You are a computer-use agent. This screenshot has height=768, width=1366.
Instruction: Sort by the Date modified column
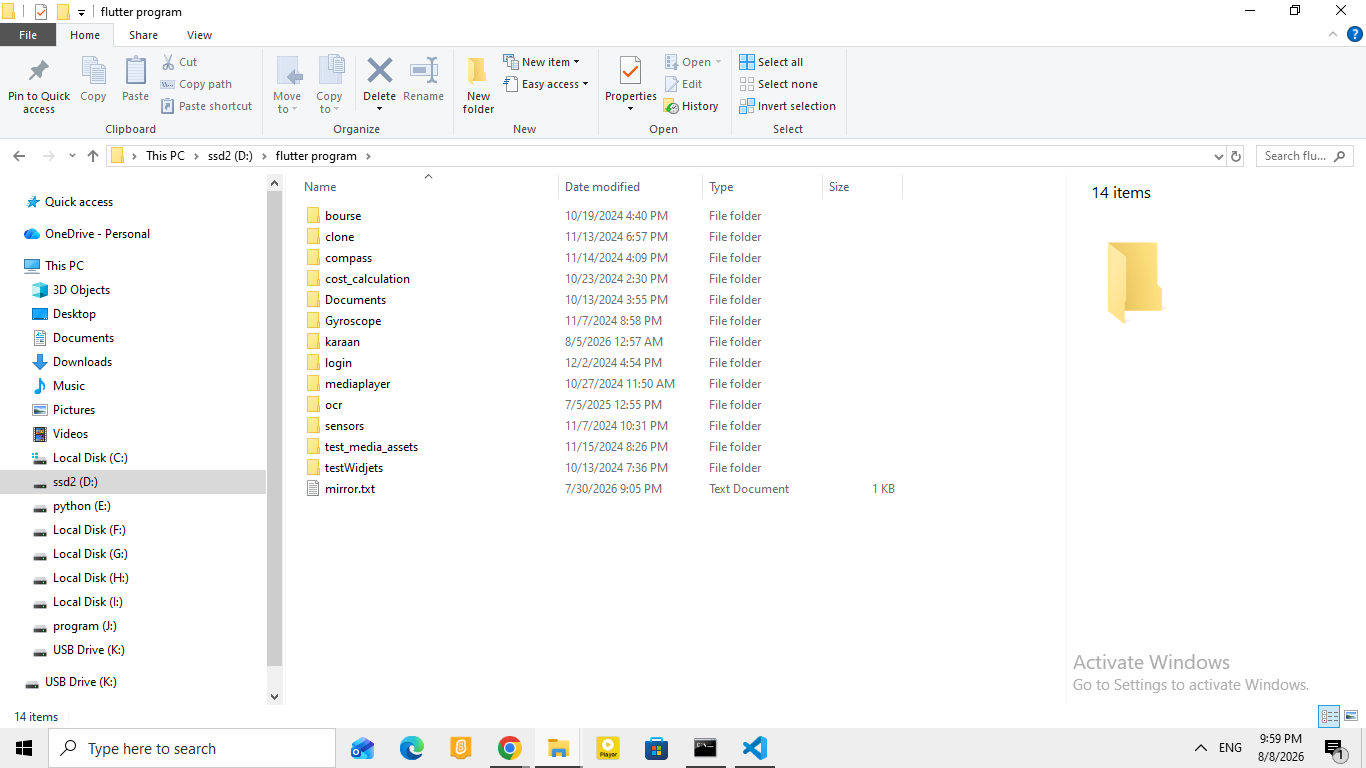630,187
